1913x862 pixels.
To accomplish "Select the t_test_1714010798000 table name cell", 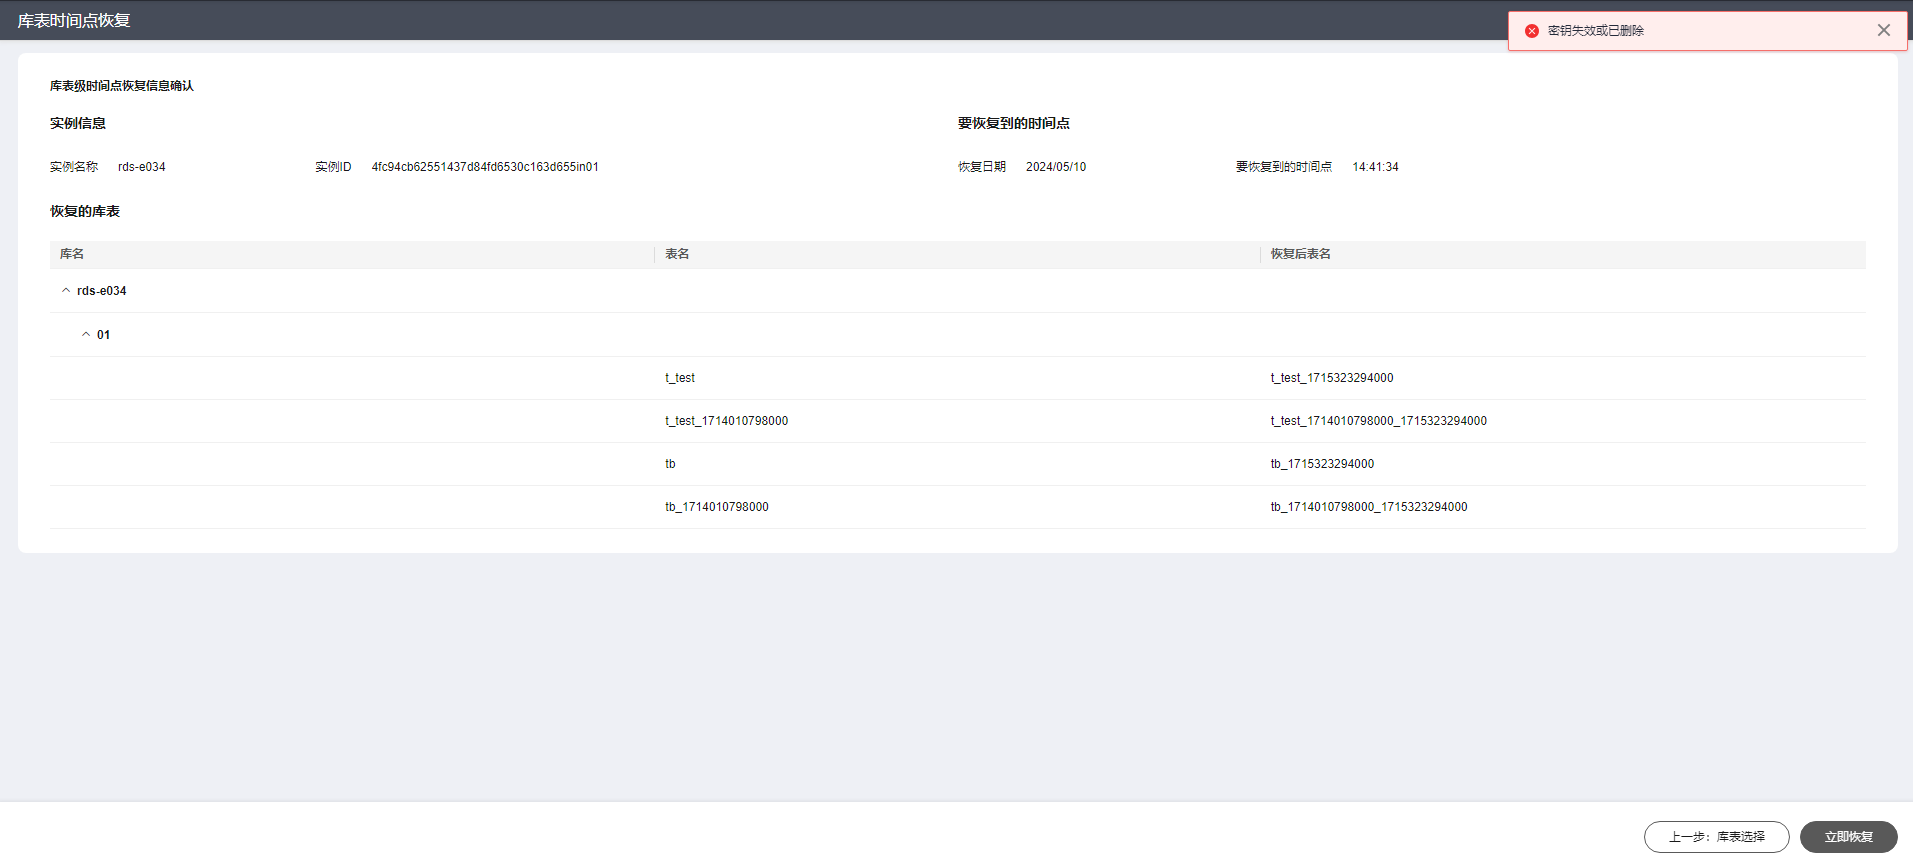I will 726,421.
